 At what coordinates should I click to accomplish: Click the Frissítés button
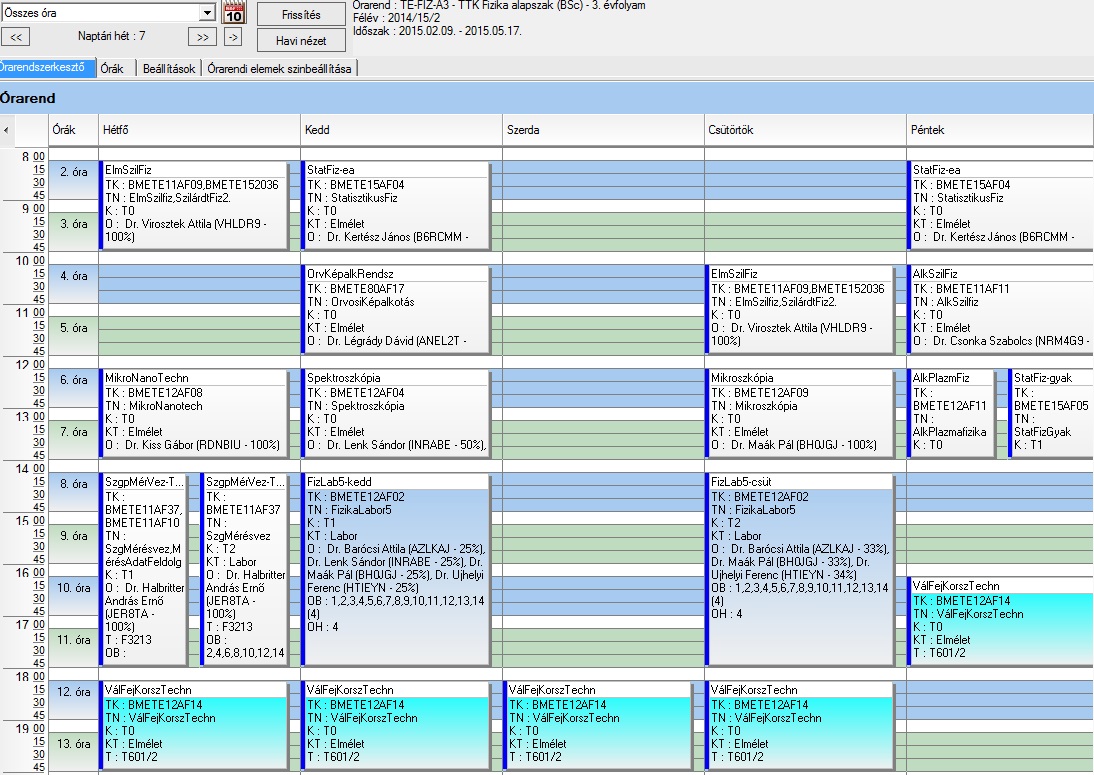coord(301,15)
